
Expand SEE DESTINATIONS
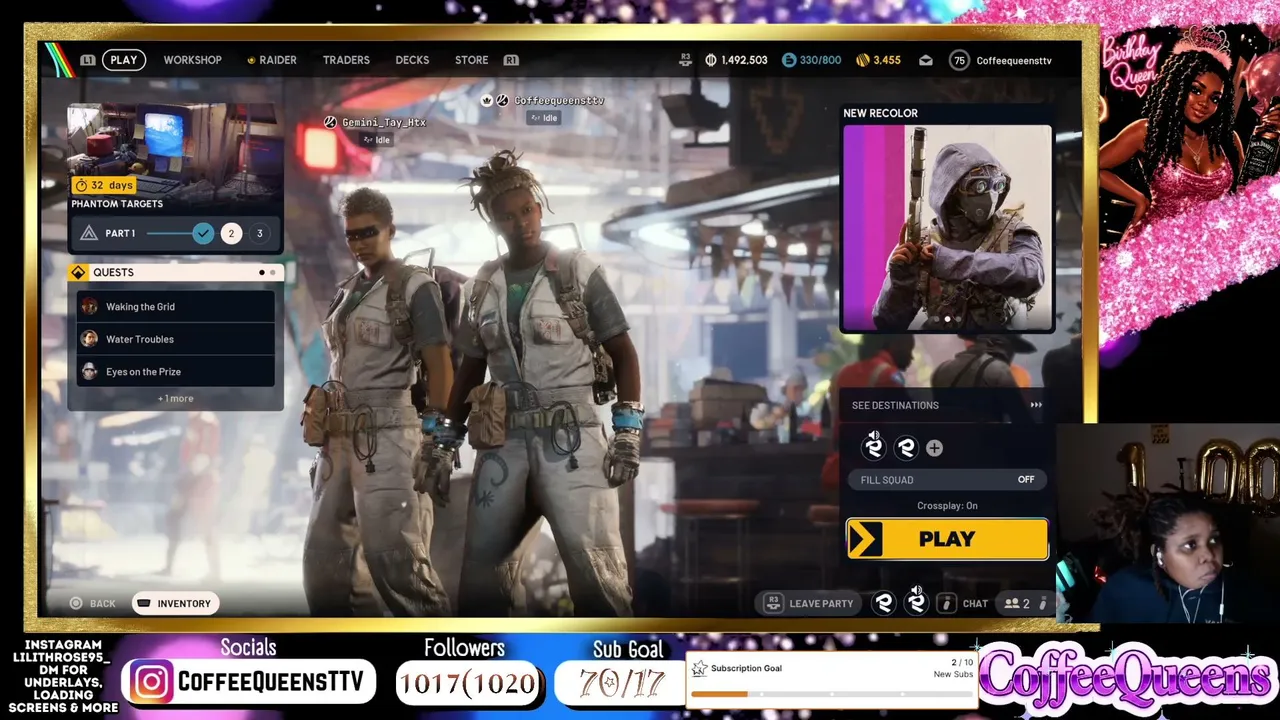point(895,405)
